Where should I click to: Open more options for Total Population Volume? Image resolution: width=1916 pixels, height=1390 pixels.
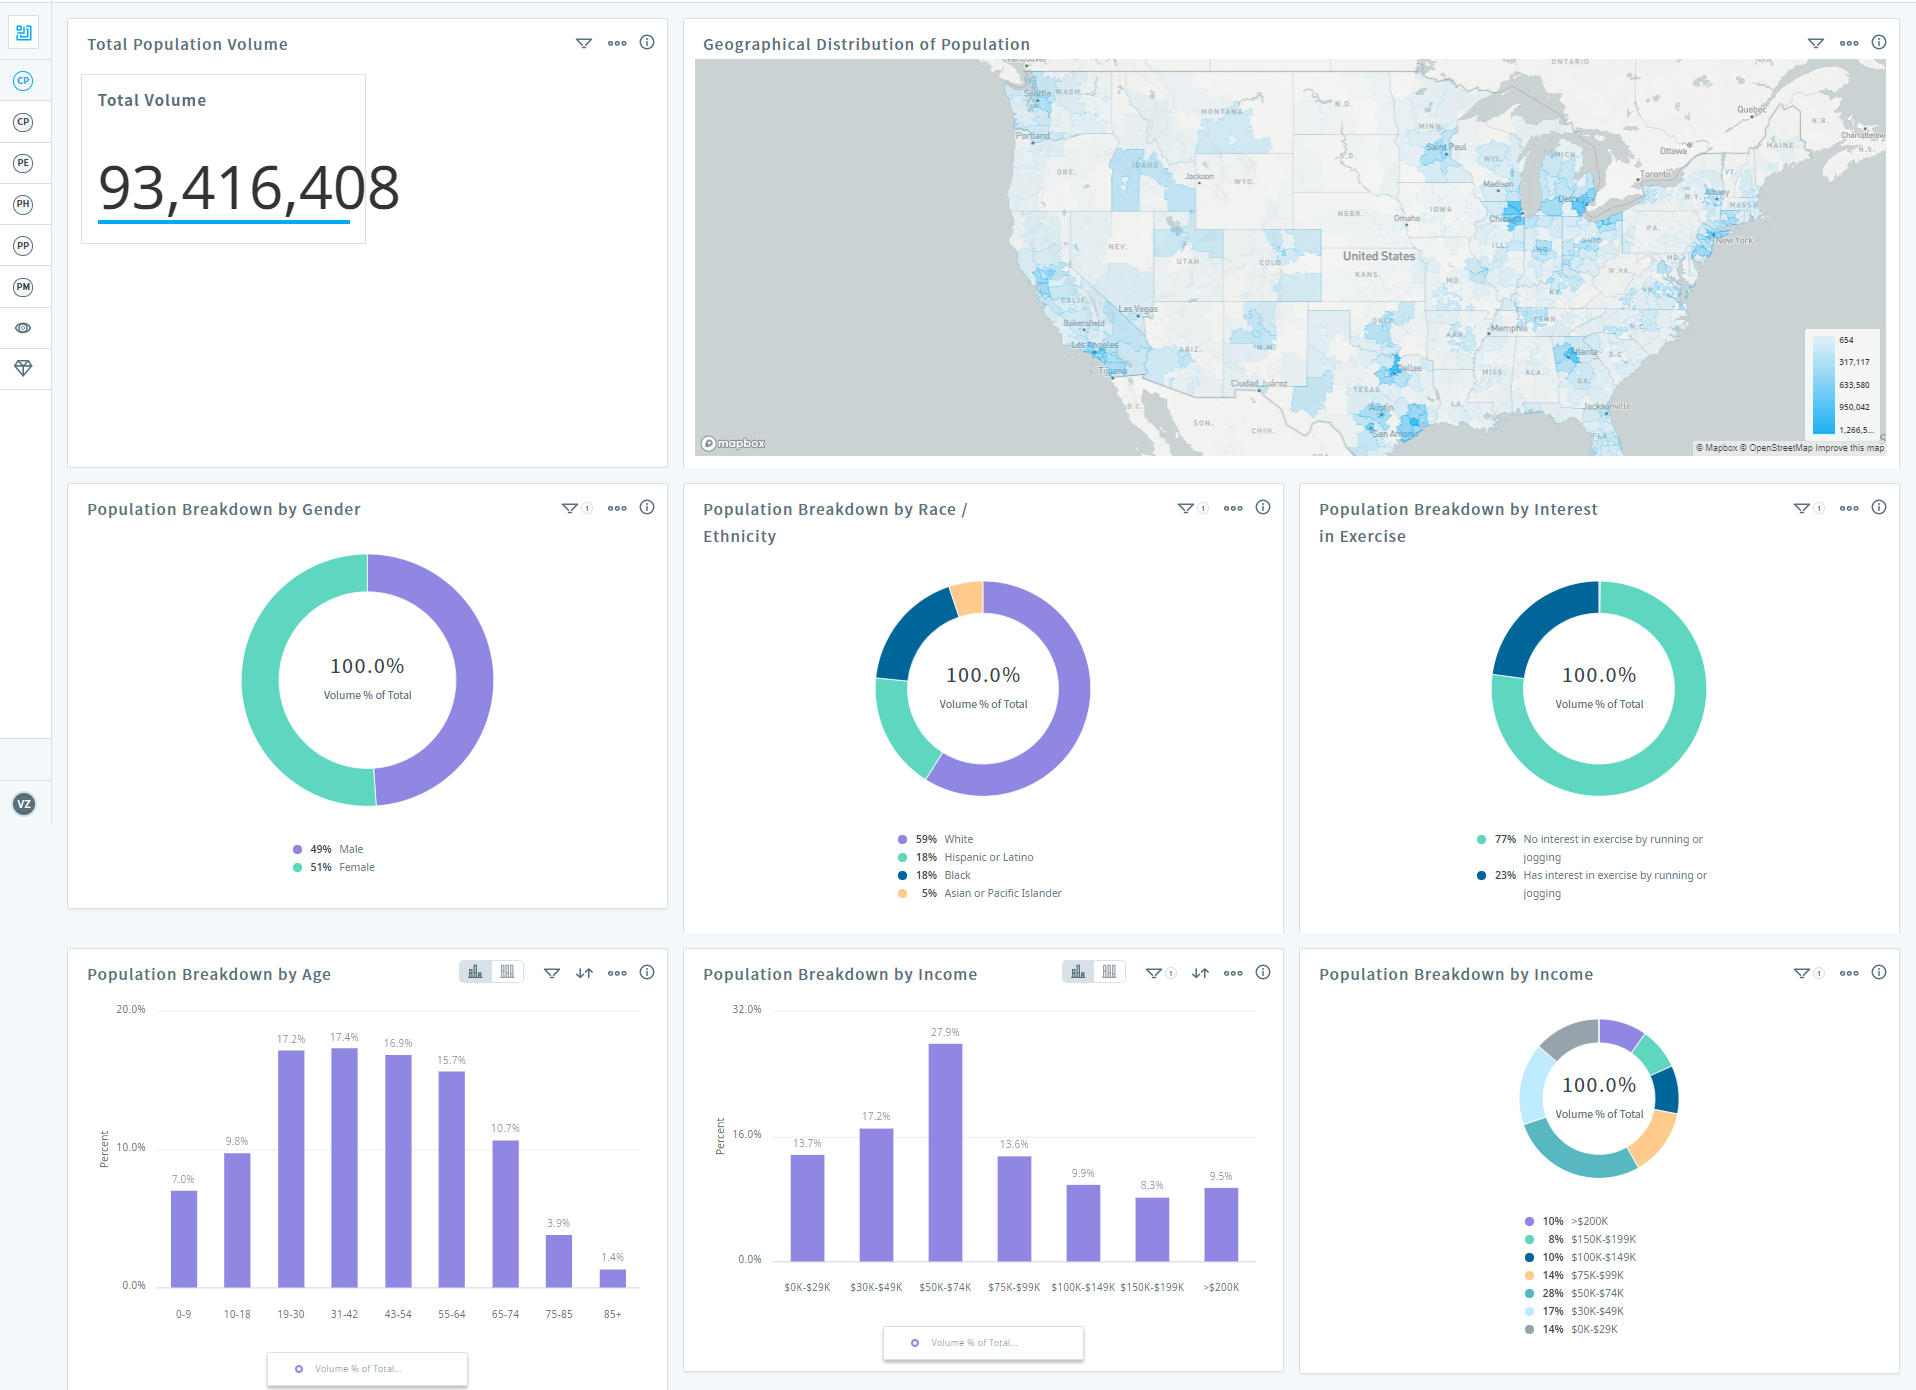click(617, 43)
